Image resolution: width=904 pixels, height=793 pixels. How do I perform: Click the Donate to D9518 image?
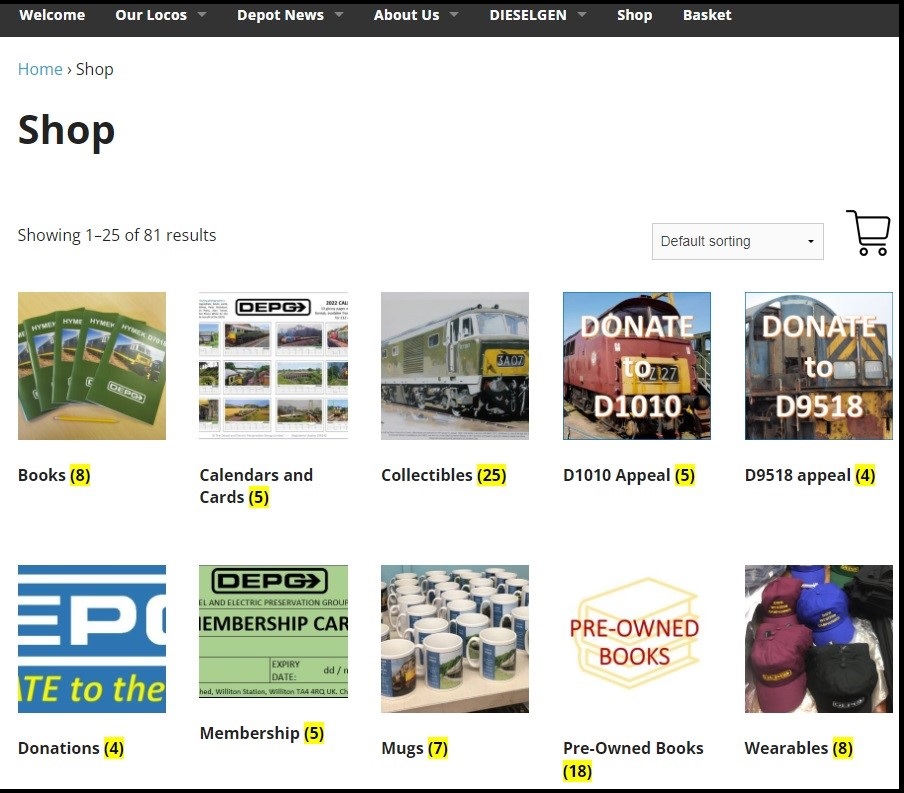pyautogui.click(x=819, y=366)
